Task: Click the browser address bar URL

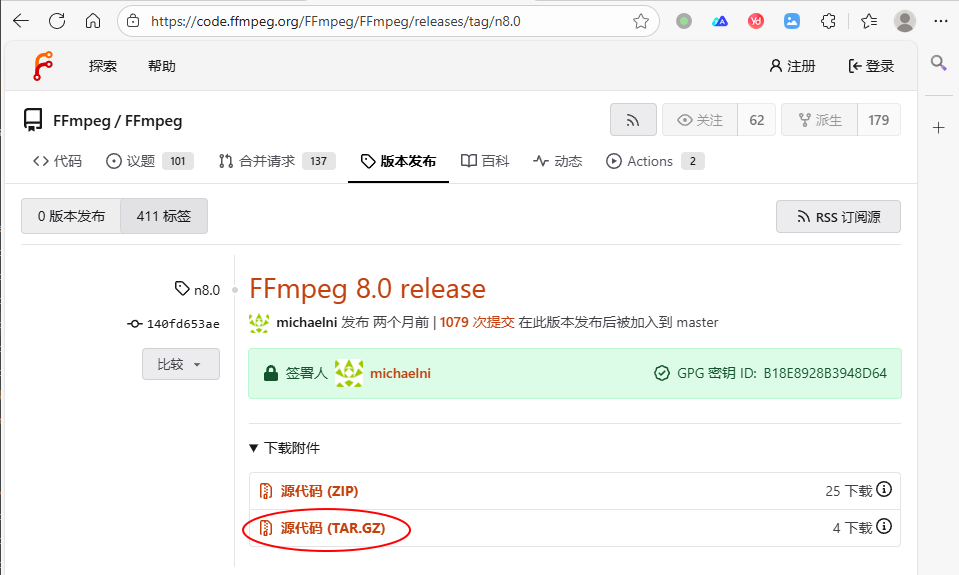Action: 335,21
